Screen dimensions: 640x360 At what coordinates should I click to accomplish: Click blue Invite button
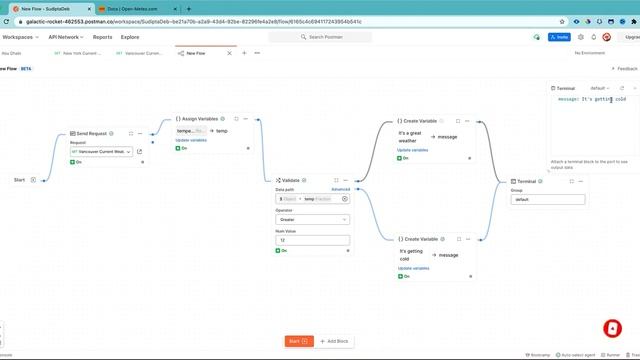559,37
